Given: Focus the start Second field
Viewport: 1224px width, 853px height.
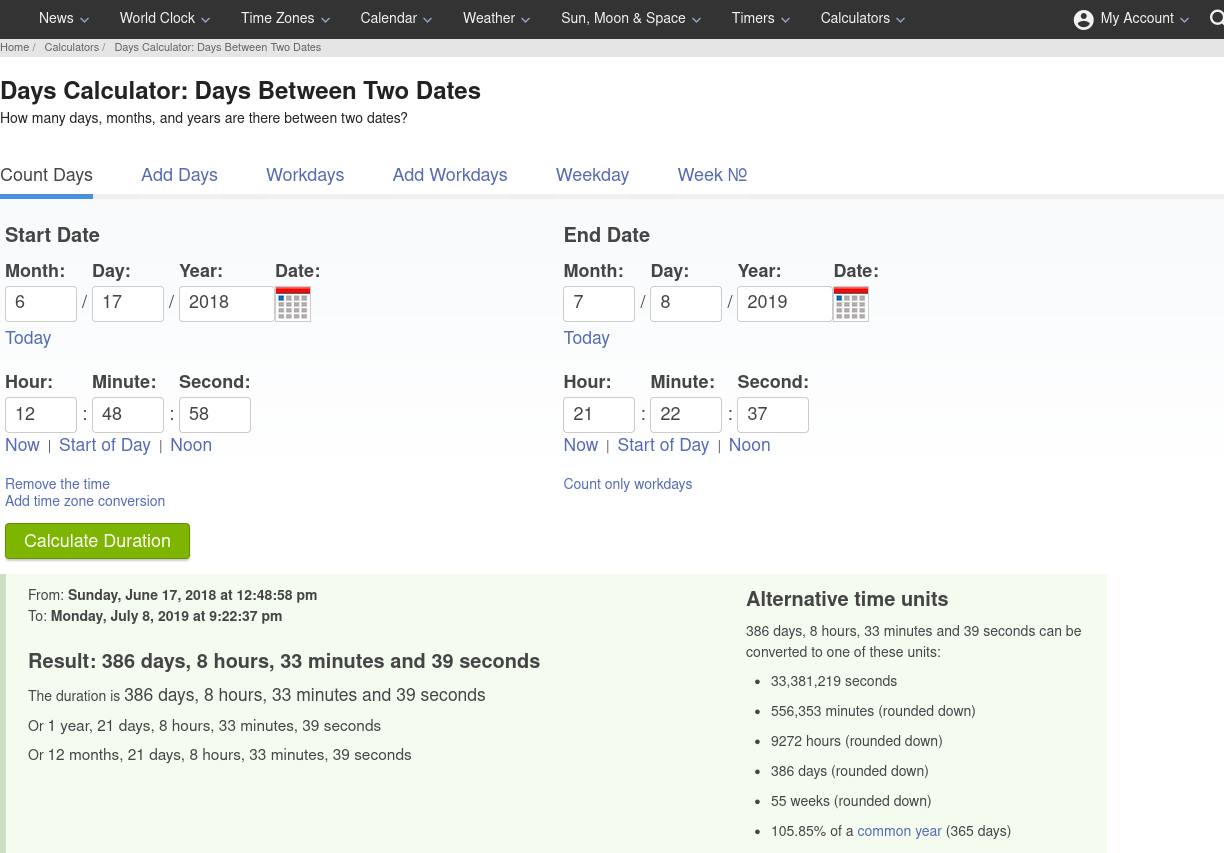Looking at the screenshot, I should click(x=215, y=415).
